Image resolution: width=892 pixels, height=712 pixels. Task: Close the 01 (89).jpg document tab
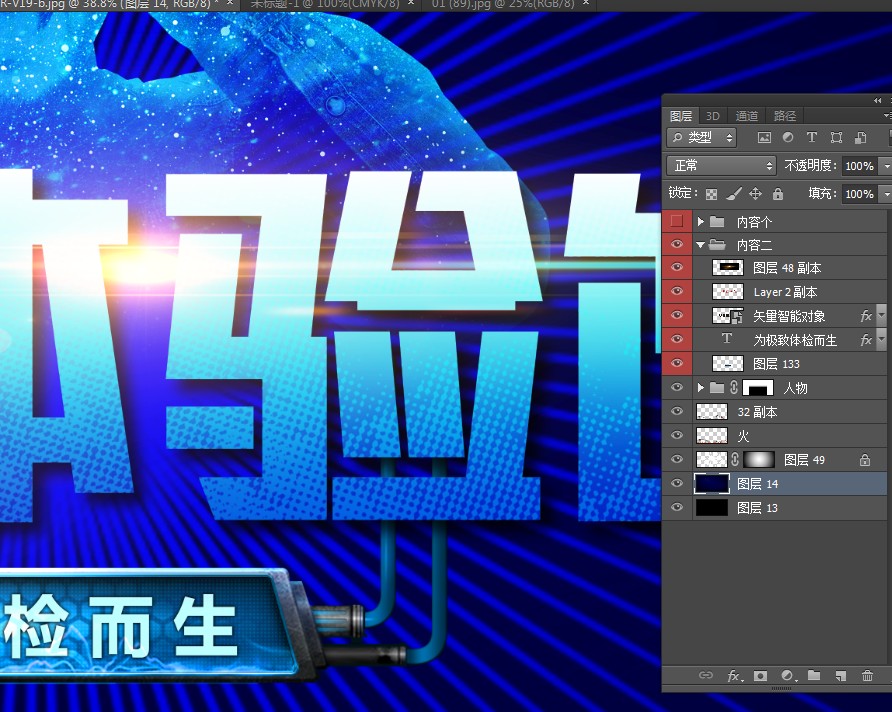click(586, 3)
